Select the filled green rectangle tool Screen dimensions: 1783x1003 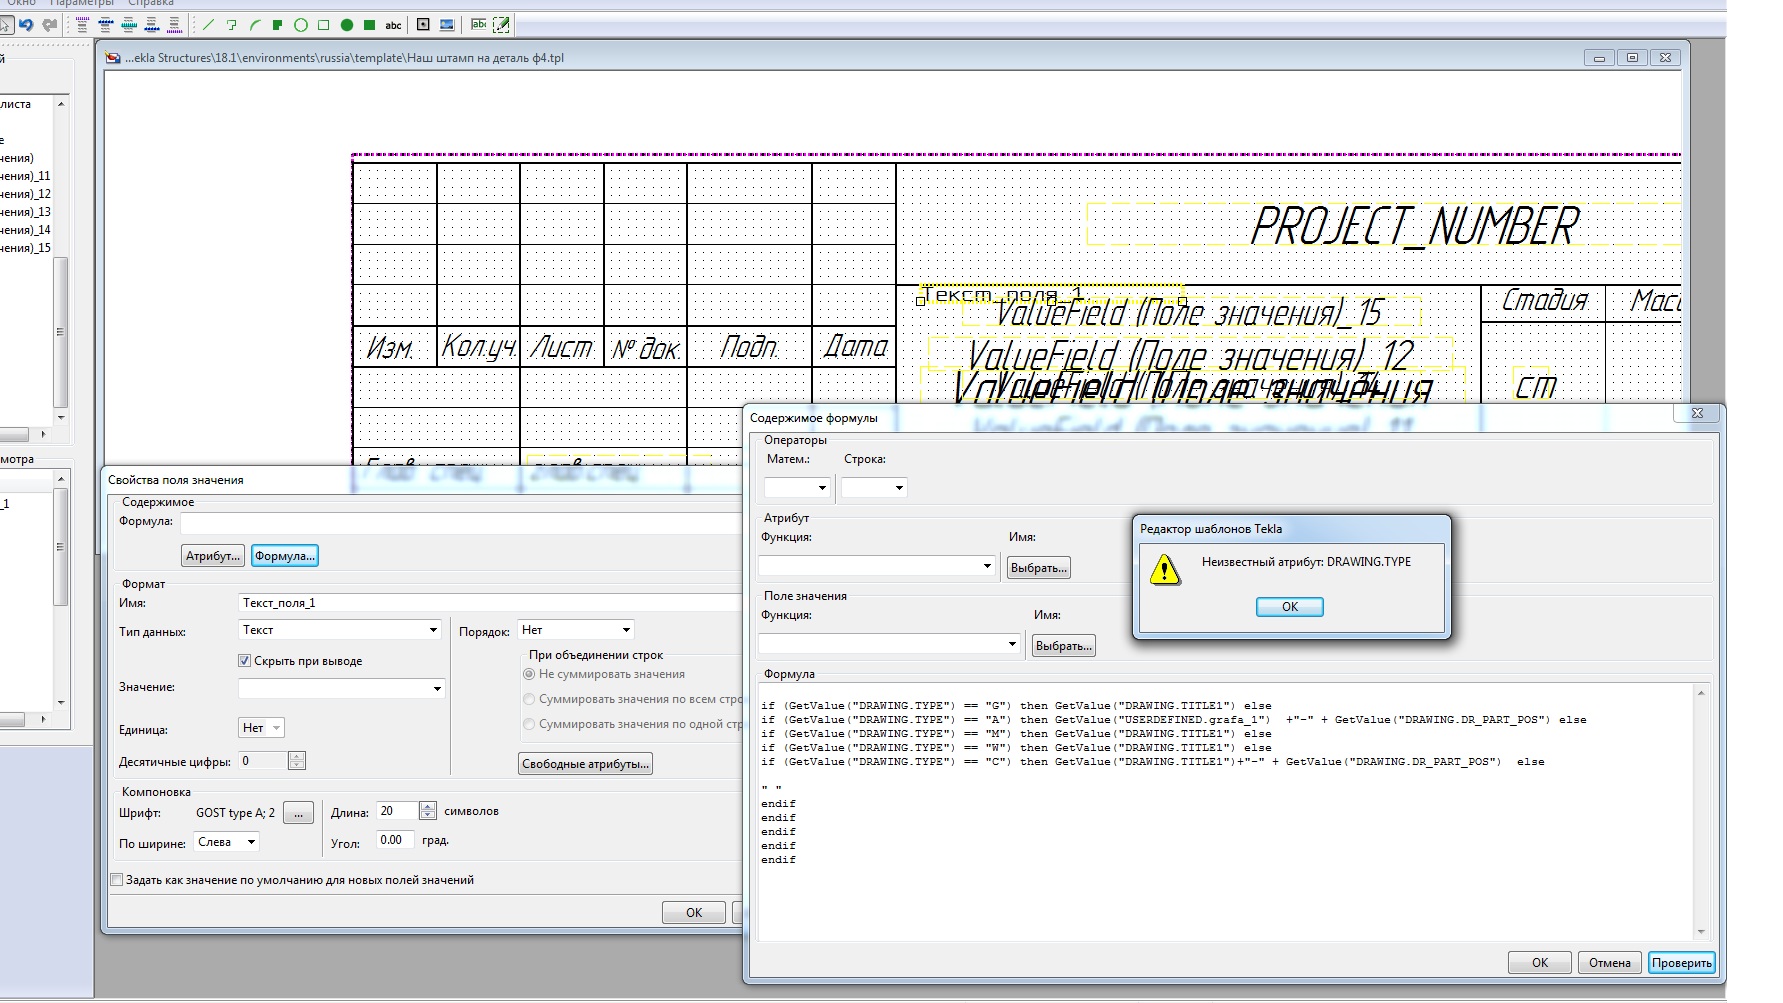(x=369, y=25)
